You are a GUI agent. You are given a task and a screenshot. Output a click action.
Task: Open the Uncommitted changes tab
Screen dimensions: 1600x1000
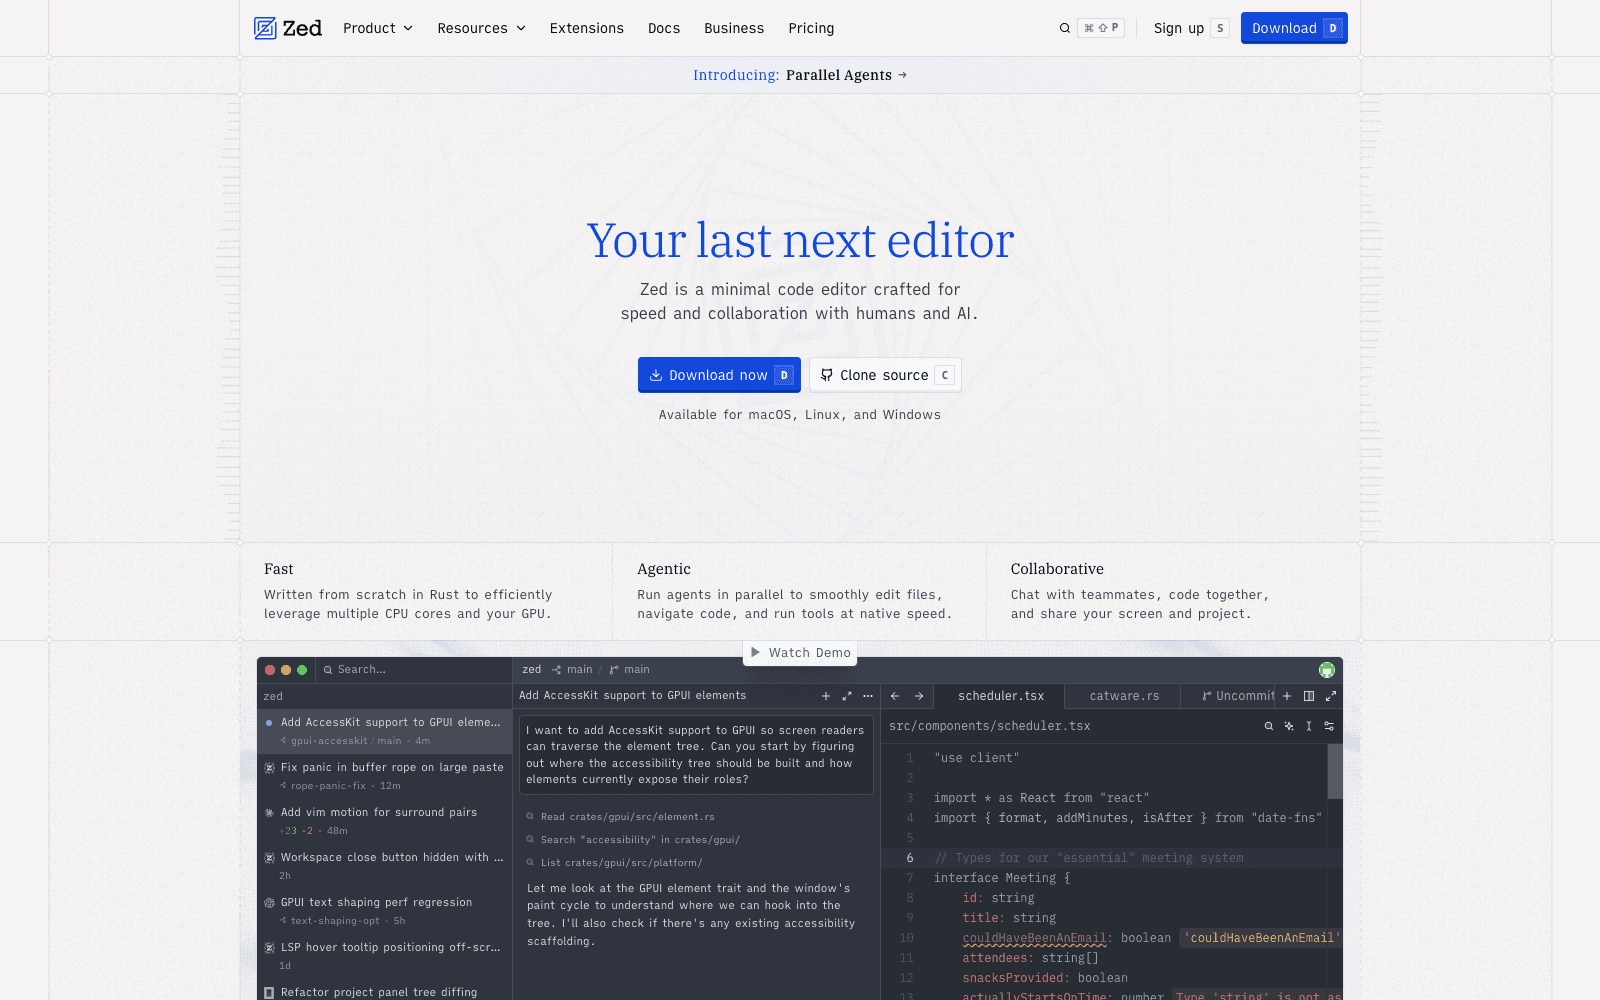click(x=1238, y=696)
